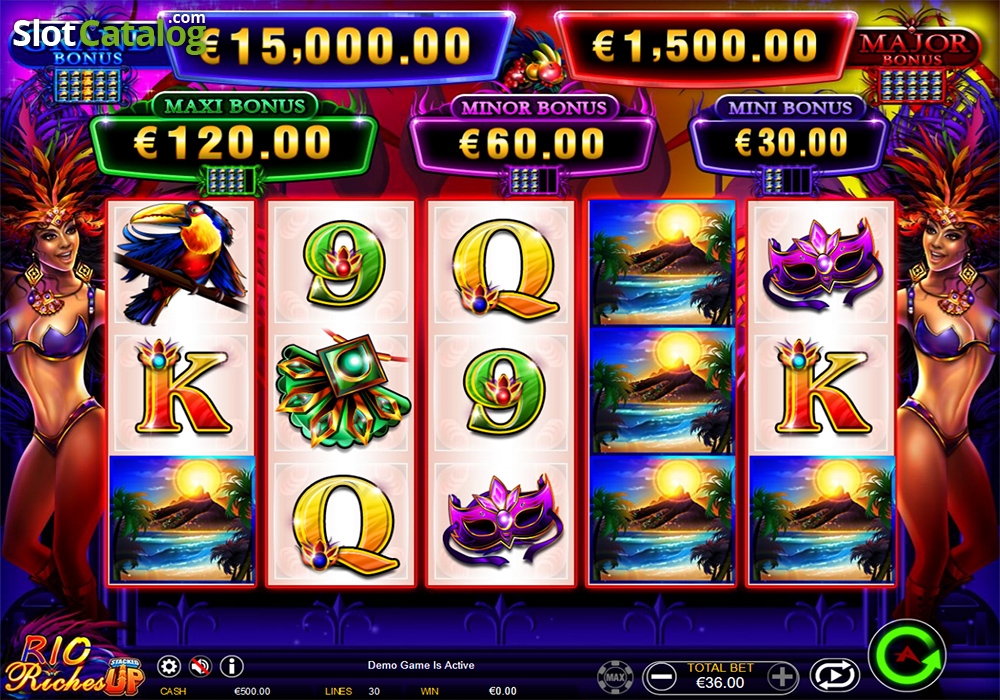This screenshot has width=1000, height=700.
Task: Select the green fan symbol on reel two
Action: coord(342,390)
